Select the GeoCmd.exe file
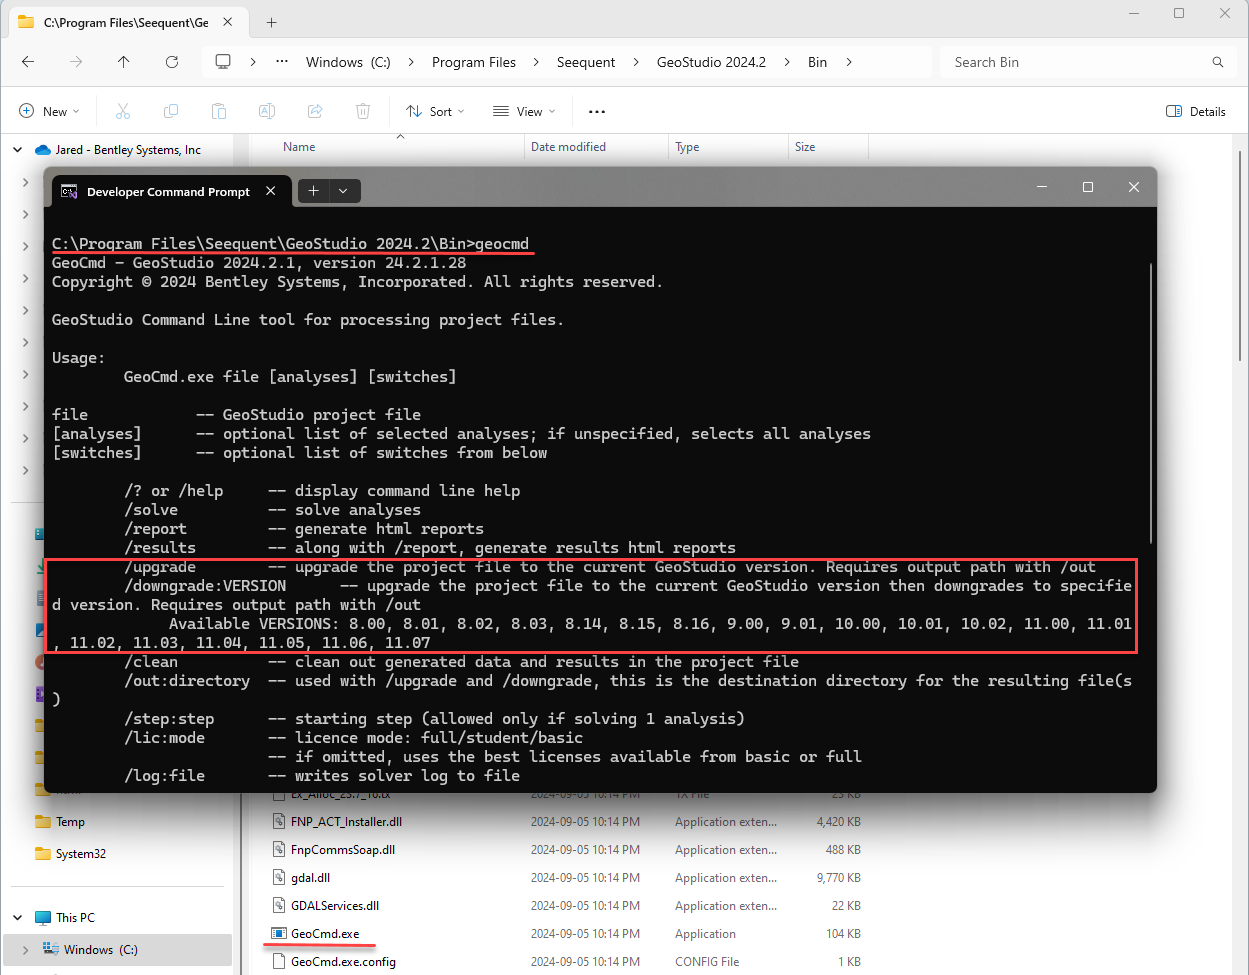The height and width of the screenshot is (975, 1249). [x=325, y=934]
